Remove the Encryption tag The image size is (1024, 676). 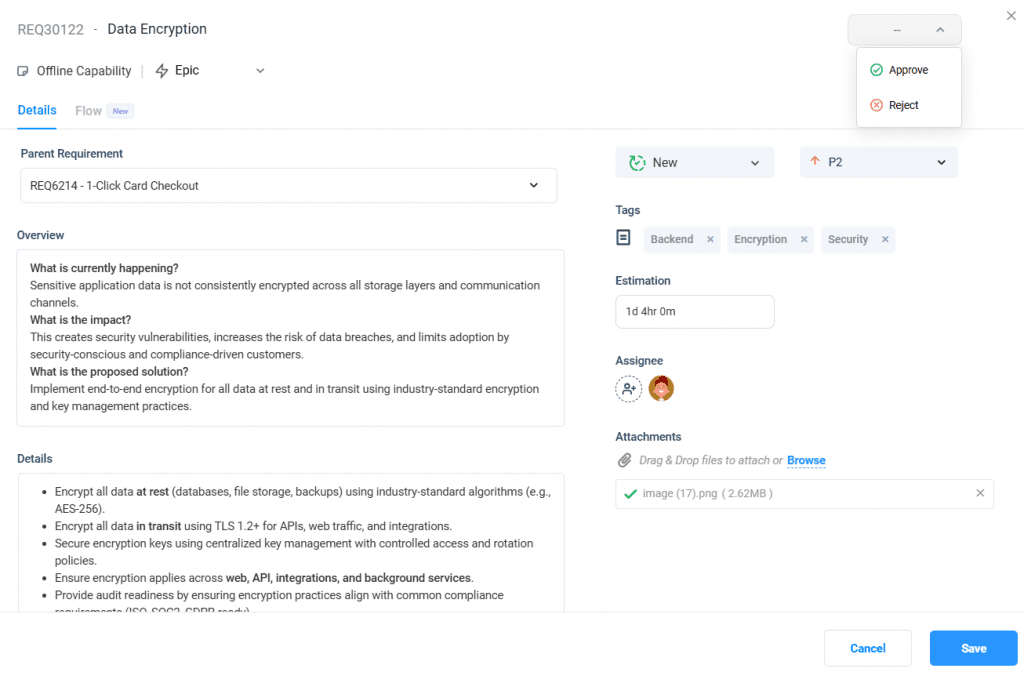(x=804, y=240)
